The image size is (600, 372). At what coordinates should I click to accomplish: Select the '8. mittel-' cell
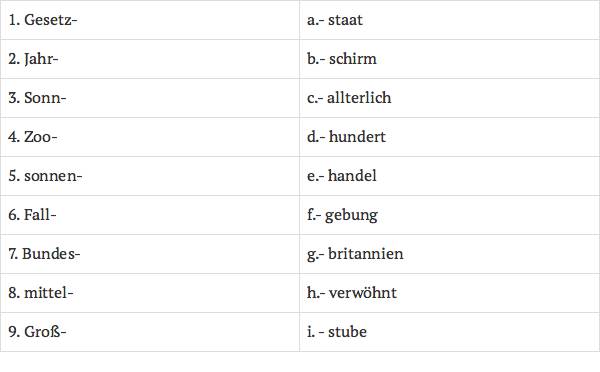tap(150, 293)
